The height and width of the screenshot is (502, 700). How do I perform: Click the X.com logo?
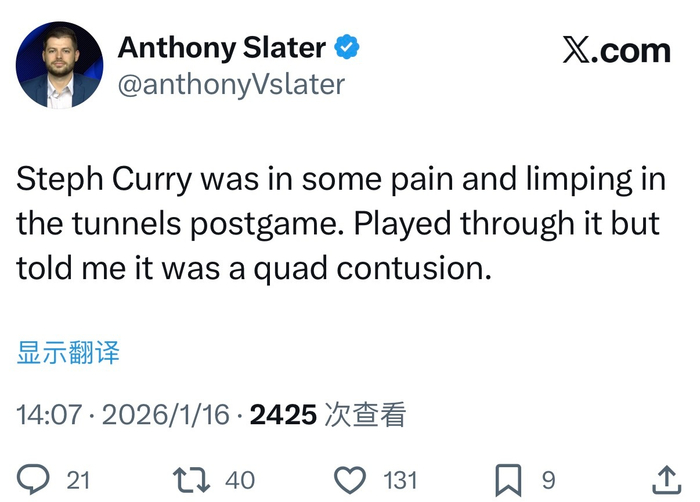point(615,51)
